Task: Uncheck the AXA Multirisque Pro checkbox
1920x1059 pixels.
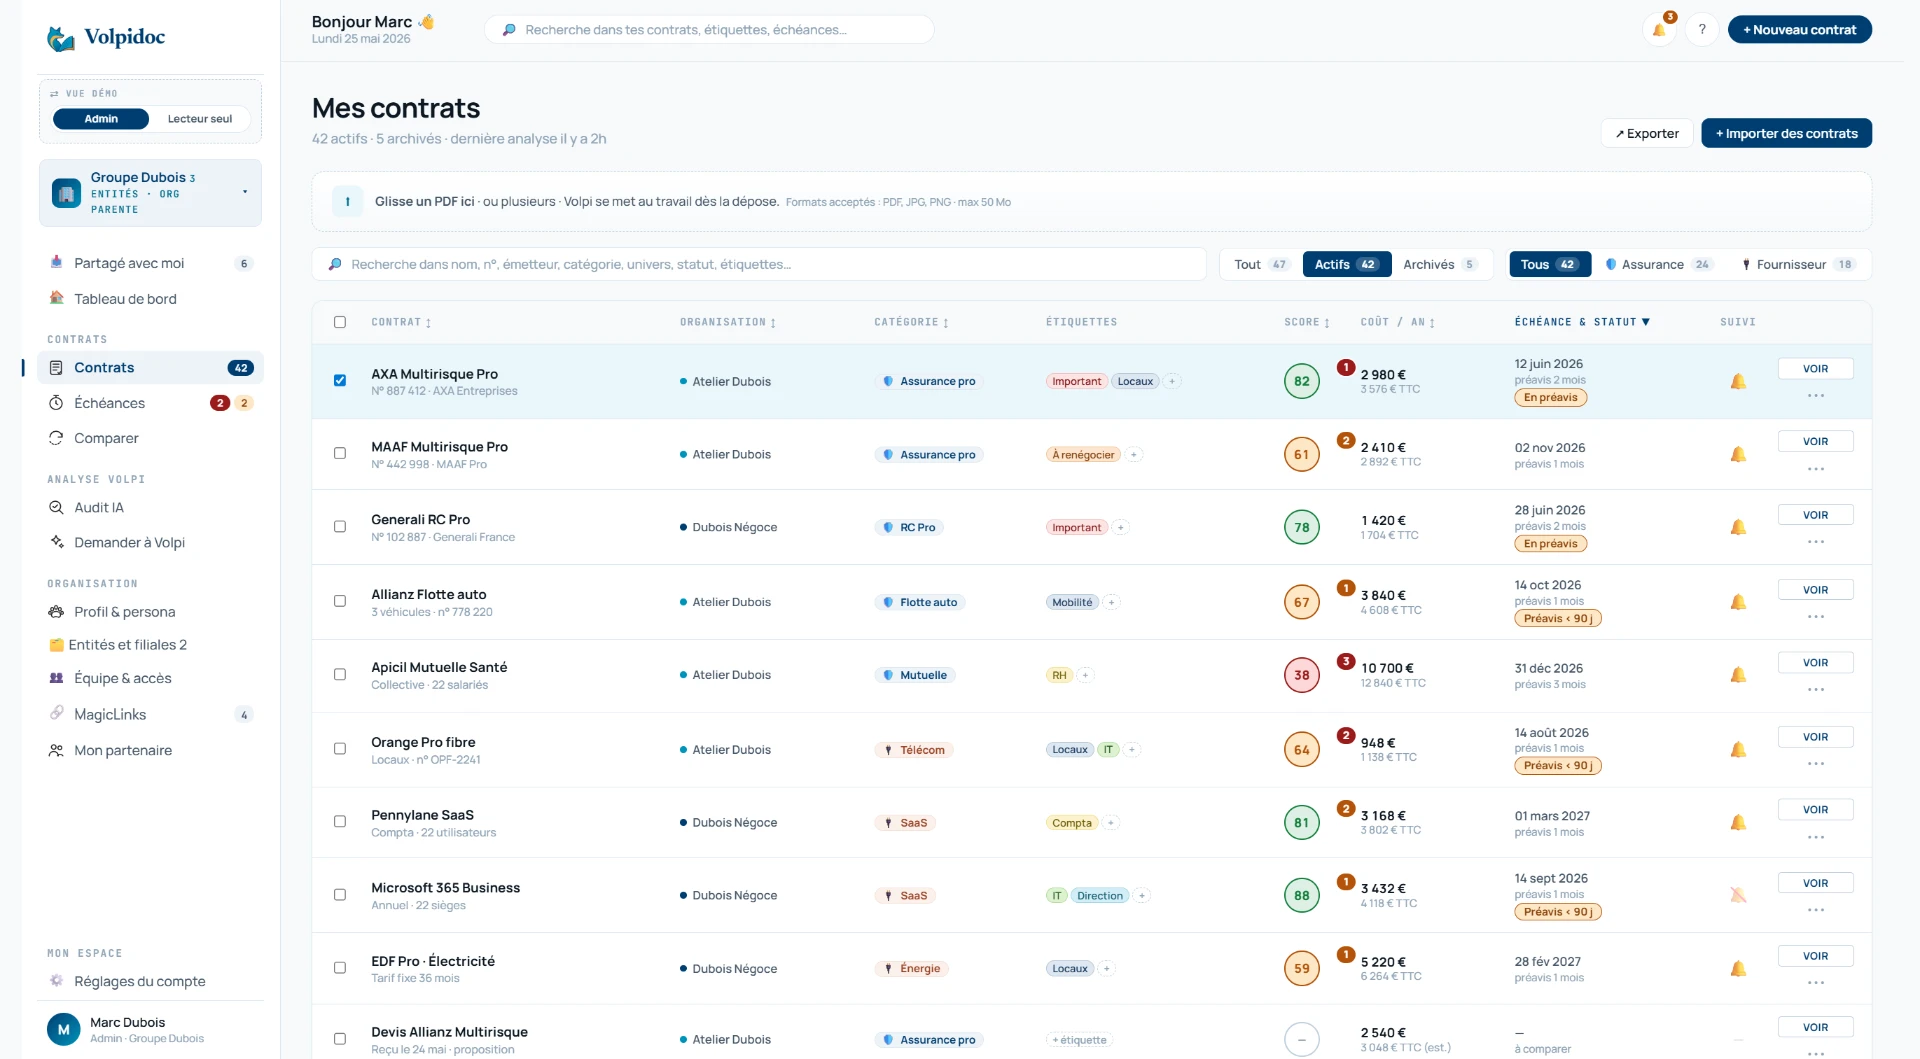Action: point(340,381)
